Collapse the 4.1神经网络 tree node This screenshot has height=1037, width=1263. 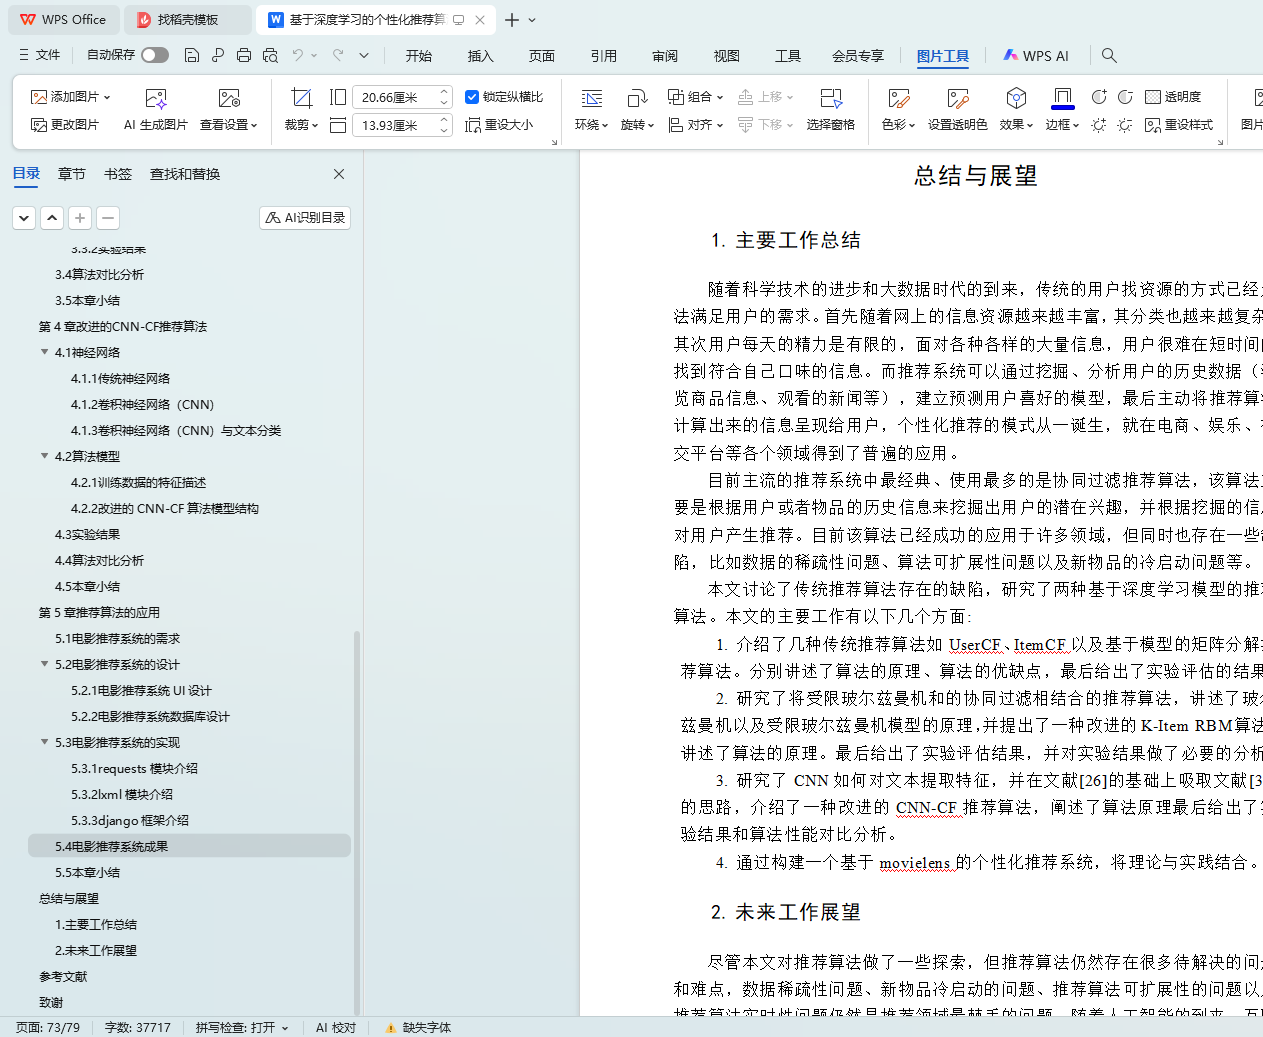click(44, 352)
